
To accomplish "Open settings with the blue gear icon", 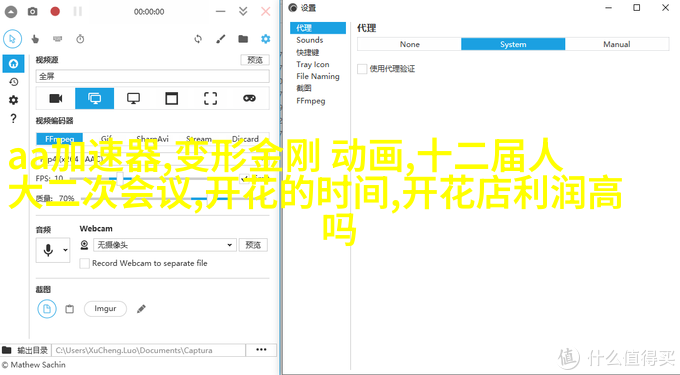I will (x=265, y=39).
